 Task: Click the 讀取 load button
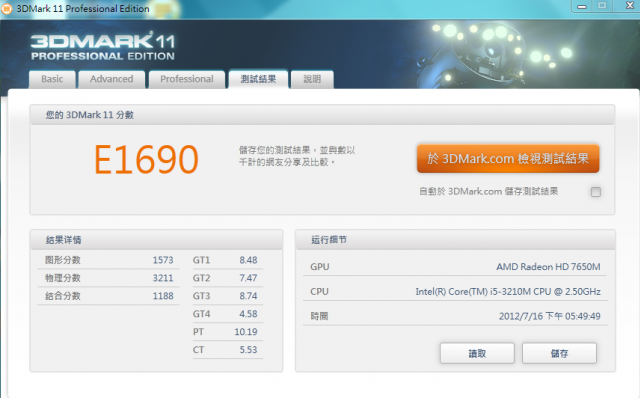coord(477,353)
